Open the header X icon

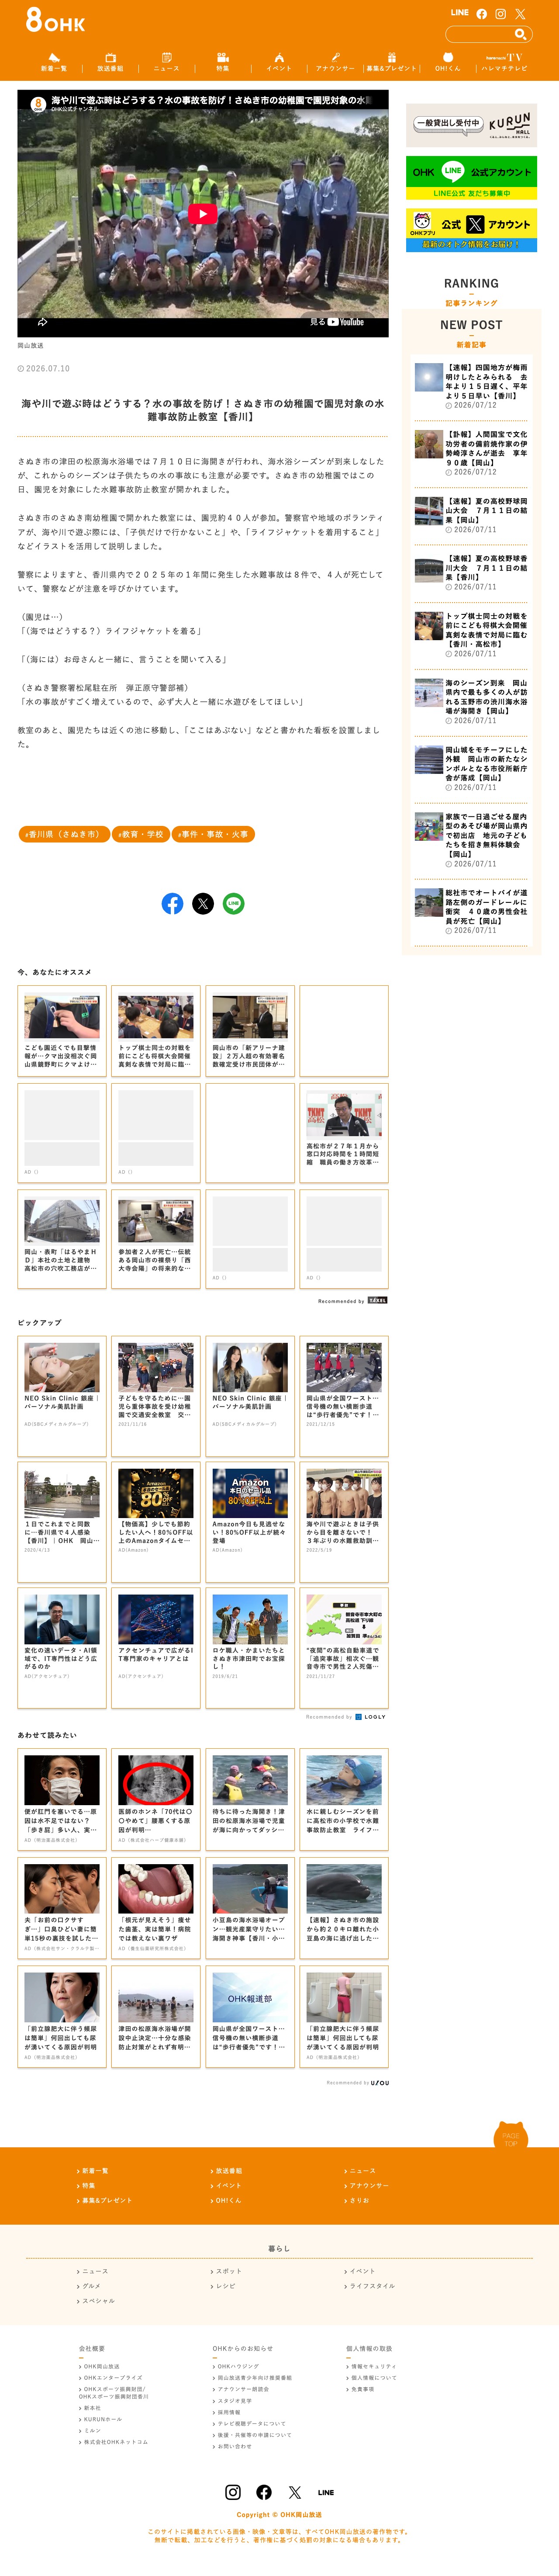point(520,14)
